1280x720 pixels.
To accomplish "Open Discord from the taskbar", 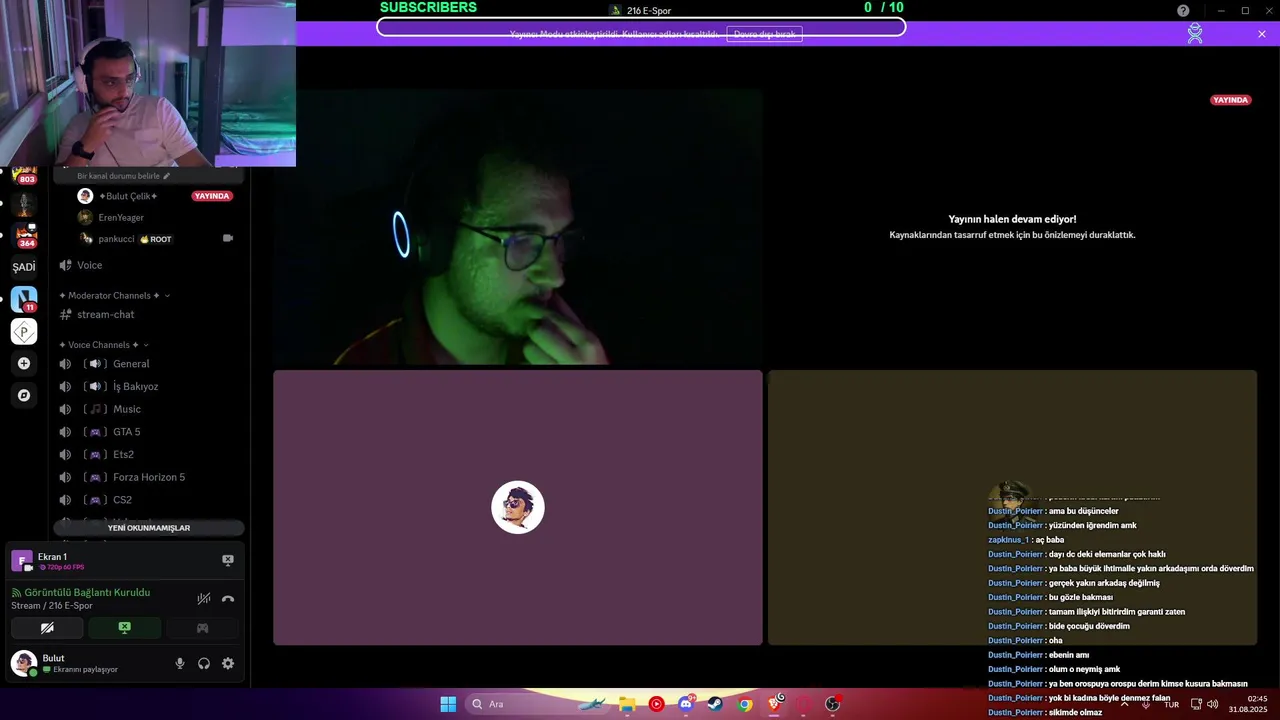I will pyautogui.click(x=686, y=704).
